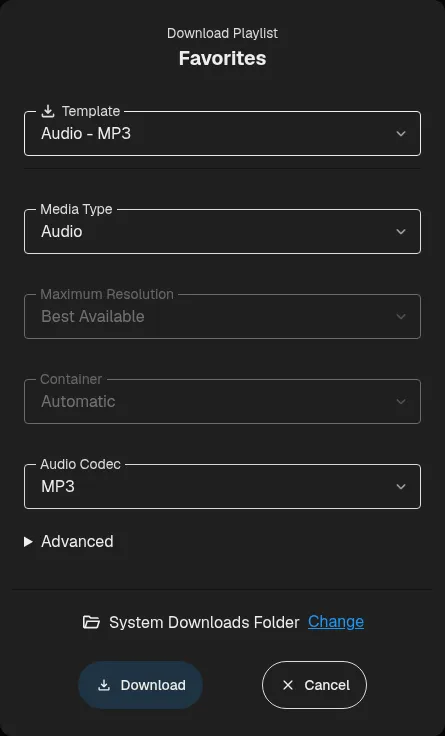Image resolution: width=445 pixels, height=736 pixels.
Task: Click the Maximum Resolution dropdown
Action: (222, 316)
